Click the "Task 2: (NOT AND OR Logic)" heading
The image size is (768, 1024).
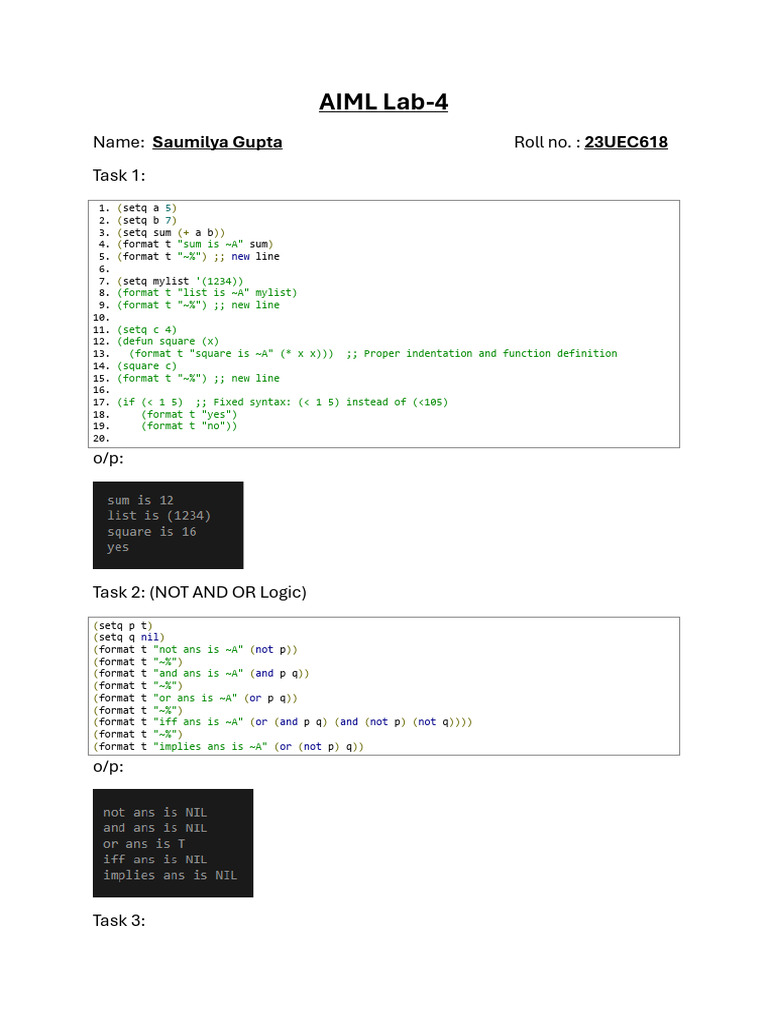coord(199,592)
